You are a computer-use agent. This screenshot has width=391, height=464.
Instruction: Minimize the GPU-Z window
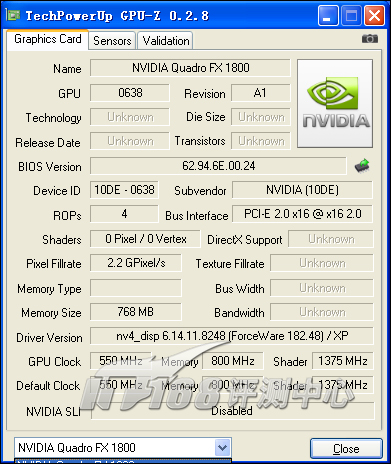[x=328, y=15]
